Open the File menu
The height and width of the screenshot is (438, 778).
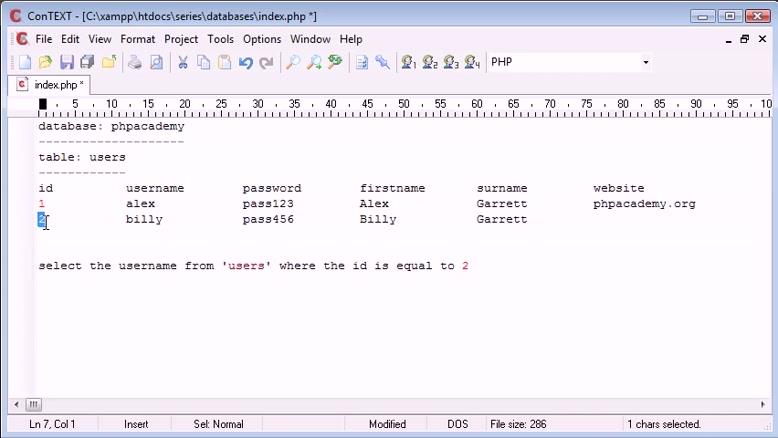point(44,39)
